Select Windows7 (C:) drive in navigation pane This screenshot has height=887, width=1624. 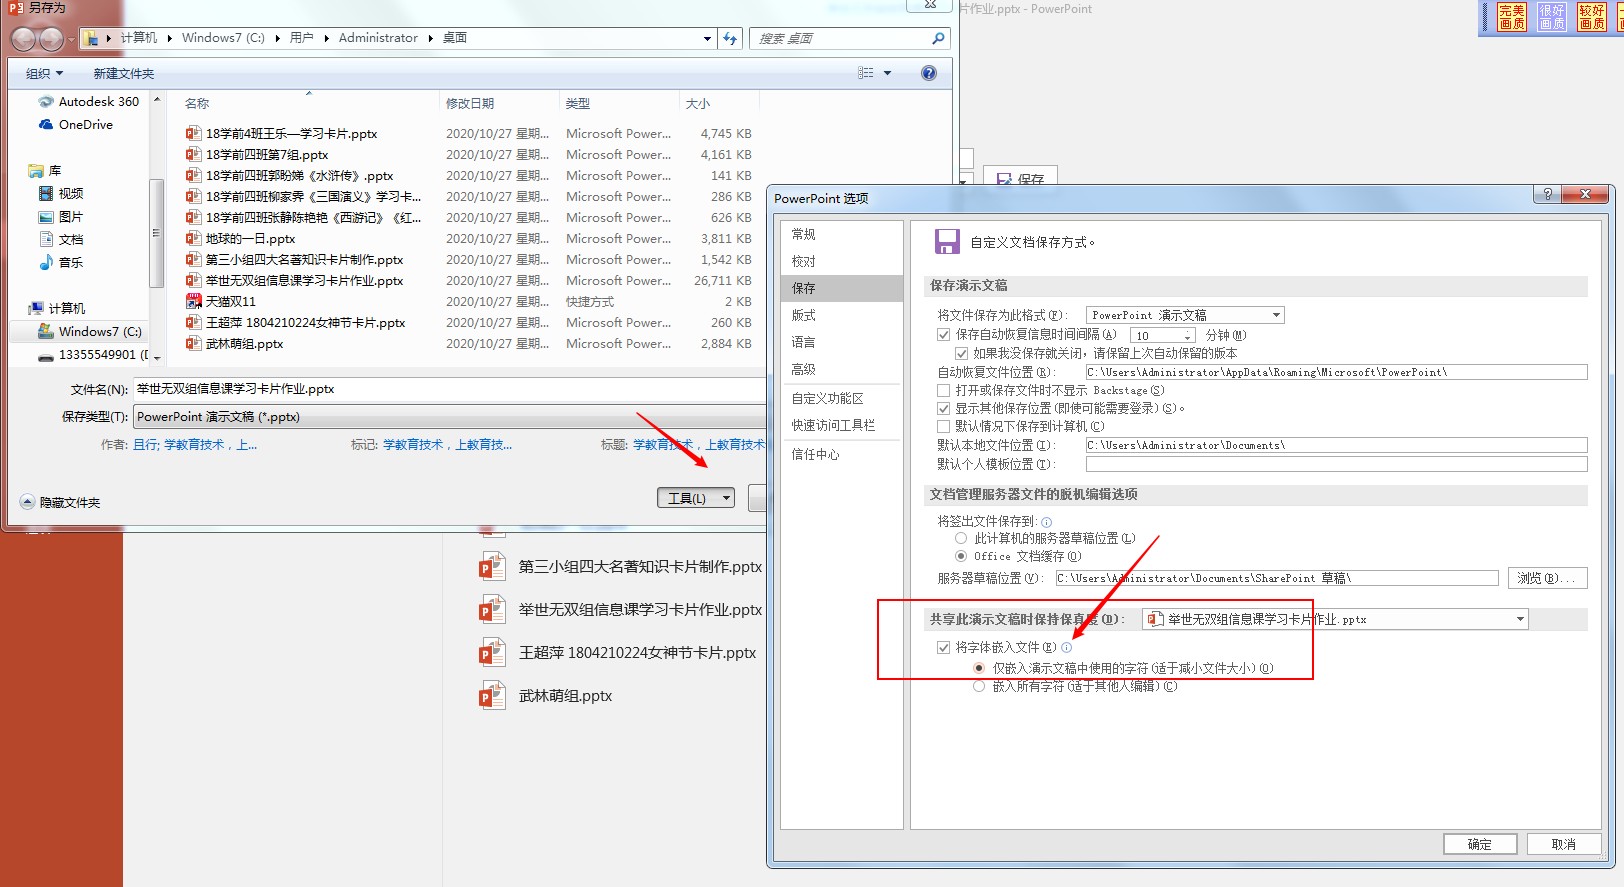(90, 331)
